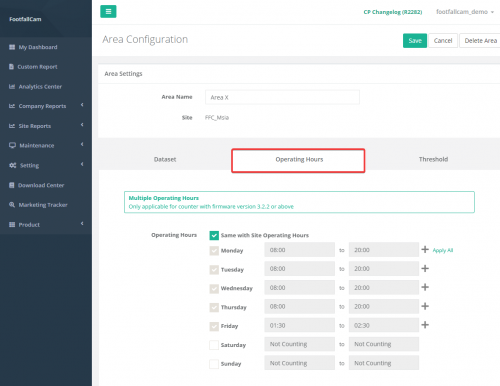Add another time slot for Friday
The width and height of the screenshot is (500, 386).
[x=425, y=325]
